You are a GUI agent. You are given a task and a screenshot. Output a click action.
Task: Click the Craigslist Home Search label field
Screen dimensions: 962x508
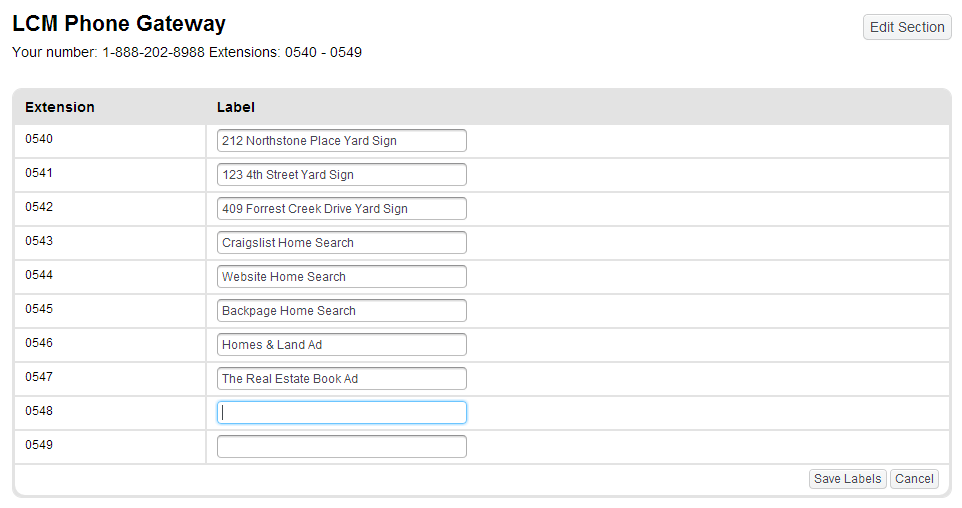coord(341,243)
